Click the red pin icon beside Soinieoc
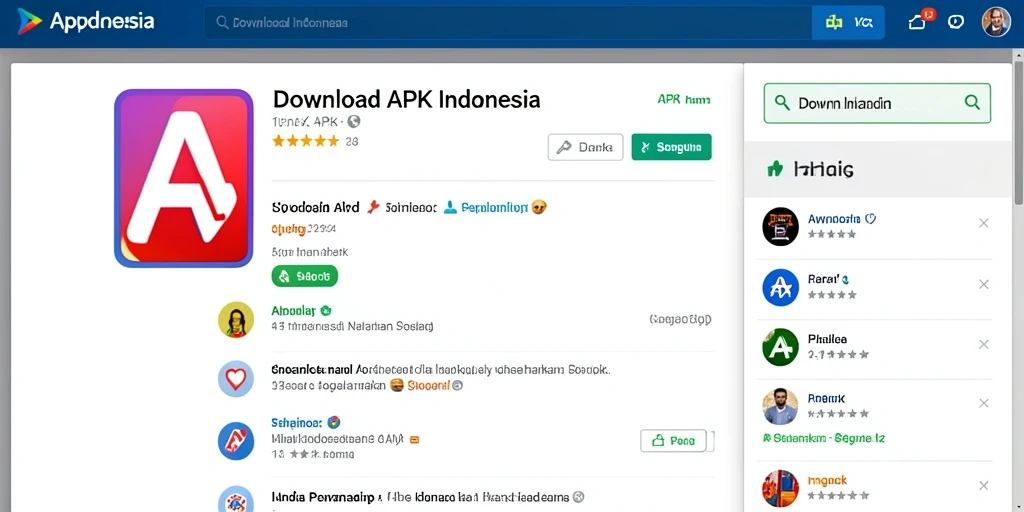The height and width of the screenshot is (512, 1024). pyautogui.click(x=373, y=207)
